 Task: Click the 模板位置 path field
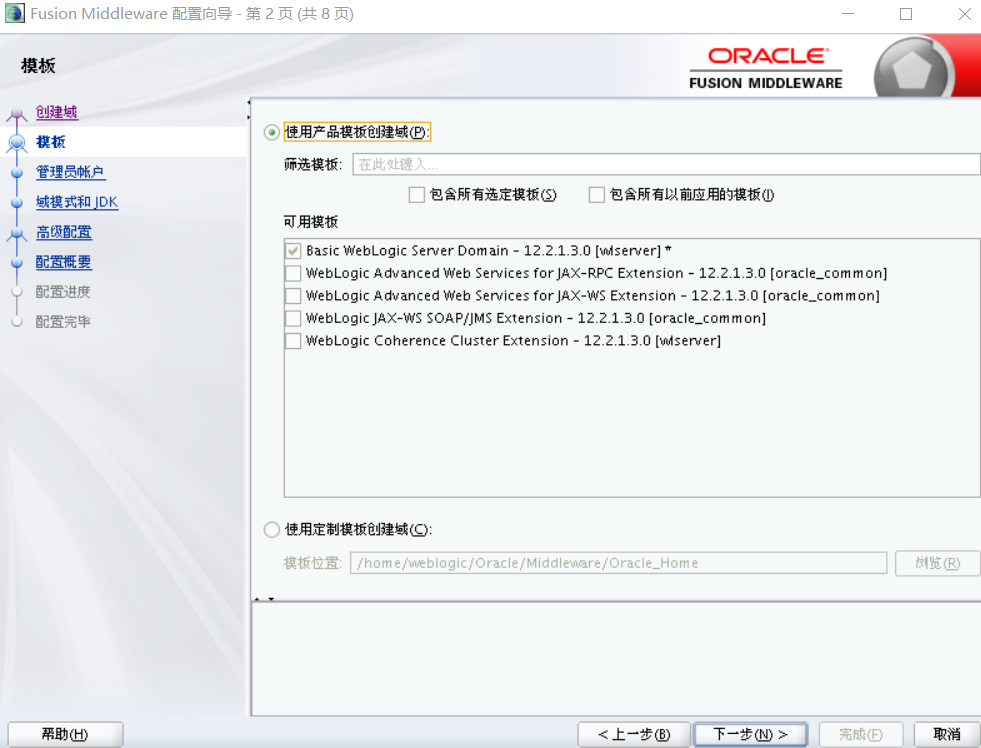[618, 563]
